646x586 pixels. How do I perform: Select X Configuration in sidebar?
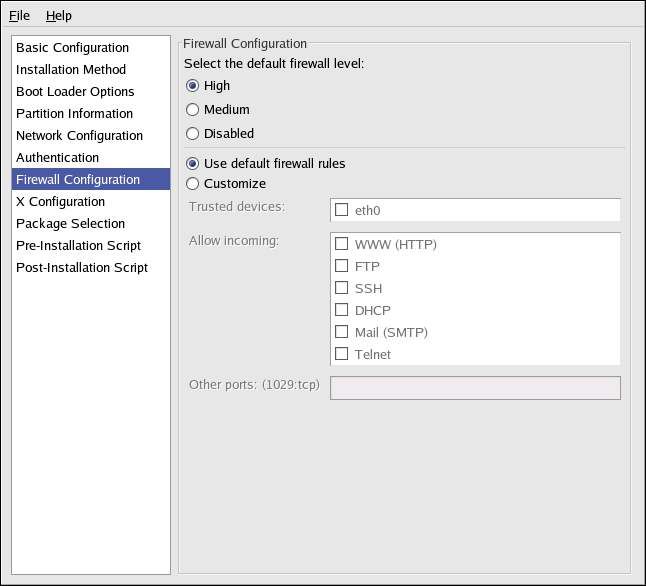60,202
